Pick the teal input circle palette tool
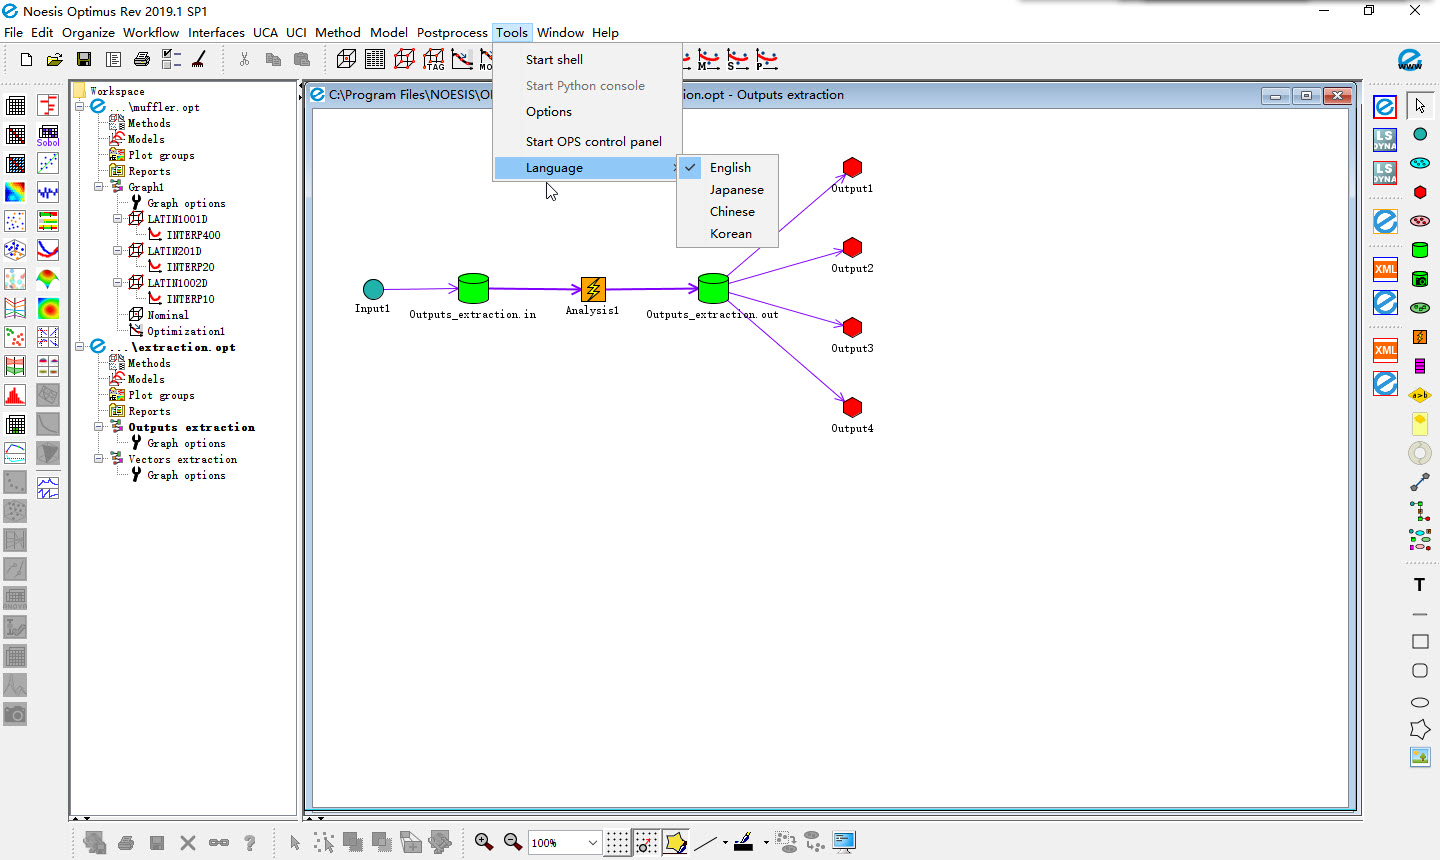1440x860 pixels. pos(1420,134)
